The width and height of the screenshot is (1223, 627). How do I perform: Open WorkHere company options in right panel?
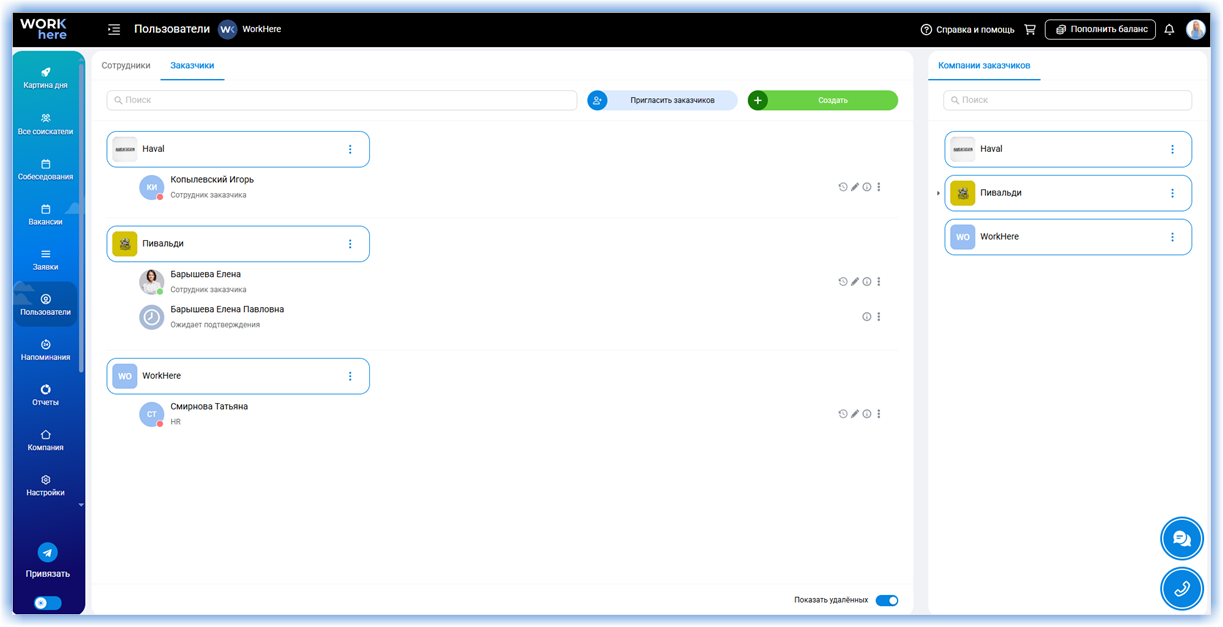1173,237
